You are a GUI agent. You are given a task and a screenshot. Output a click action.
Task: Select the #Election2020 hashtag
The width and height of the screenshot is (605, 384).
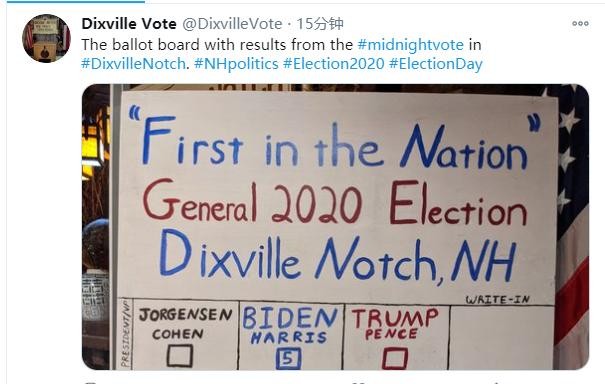[x=334, y=64]
